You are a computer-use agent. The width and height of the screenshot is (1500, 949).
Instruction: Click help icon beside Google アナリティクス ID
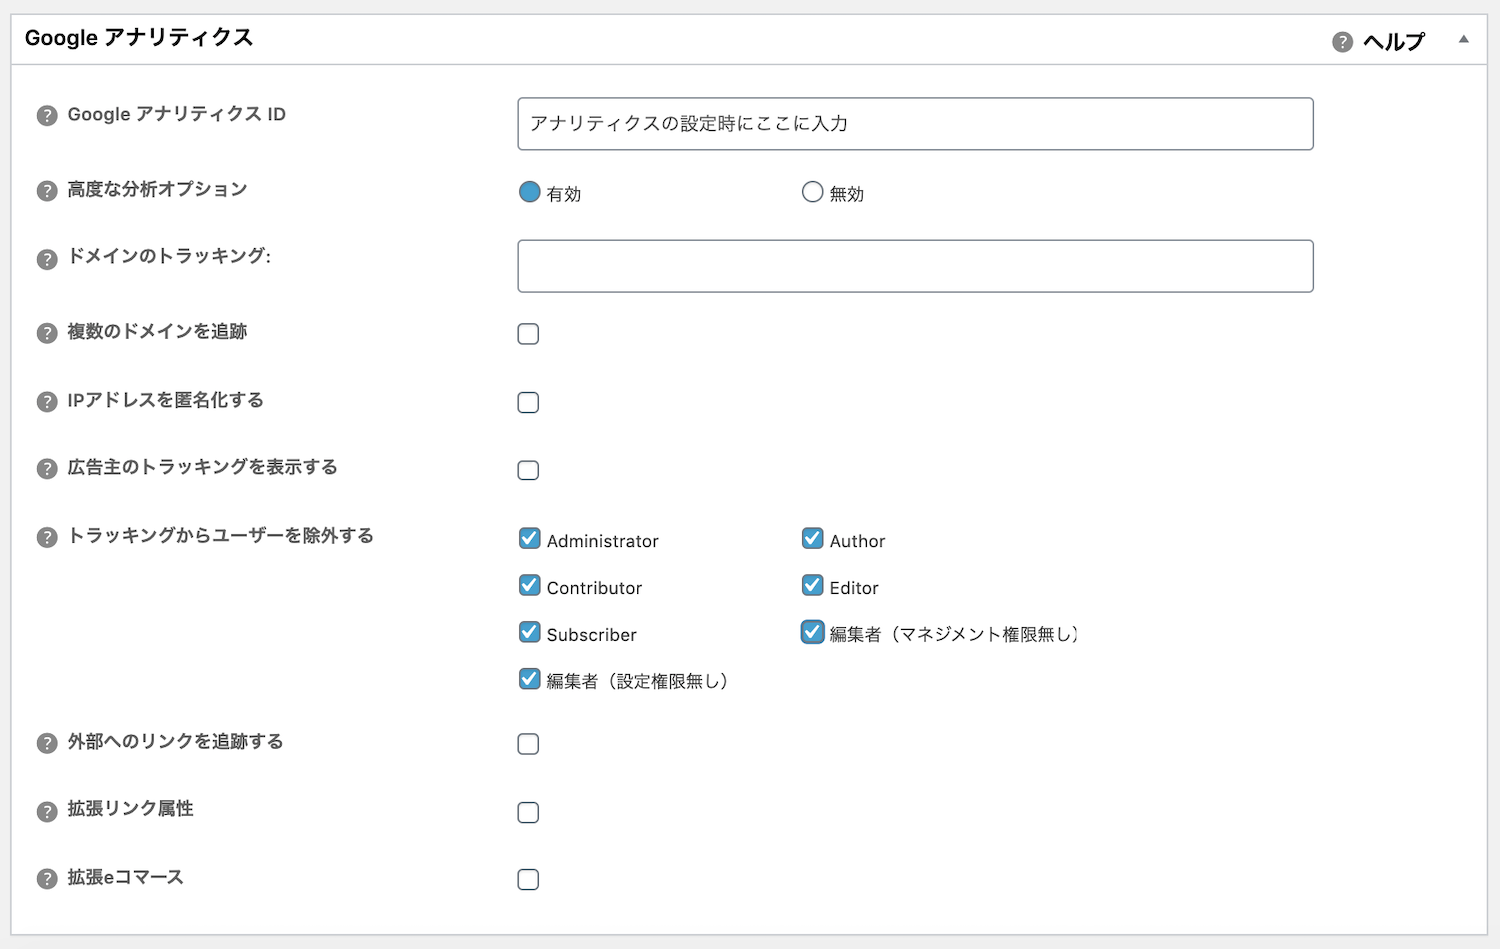[x=47, y=116]
